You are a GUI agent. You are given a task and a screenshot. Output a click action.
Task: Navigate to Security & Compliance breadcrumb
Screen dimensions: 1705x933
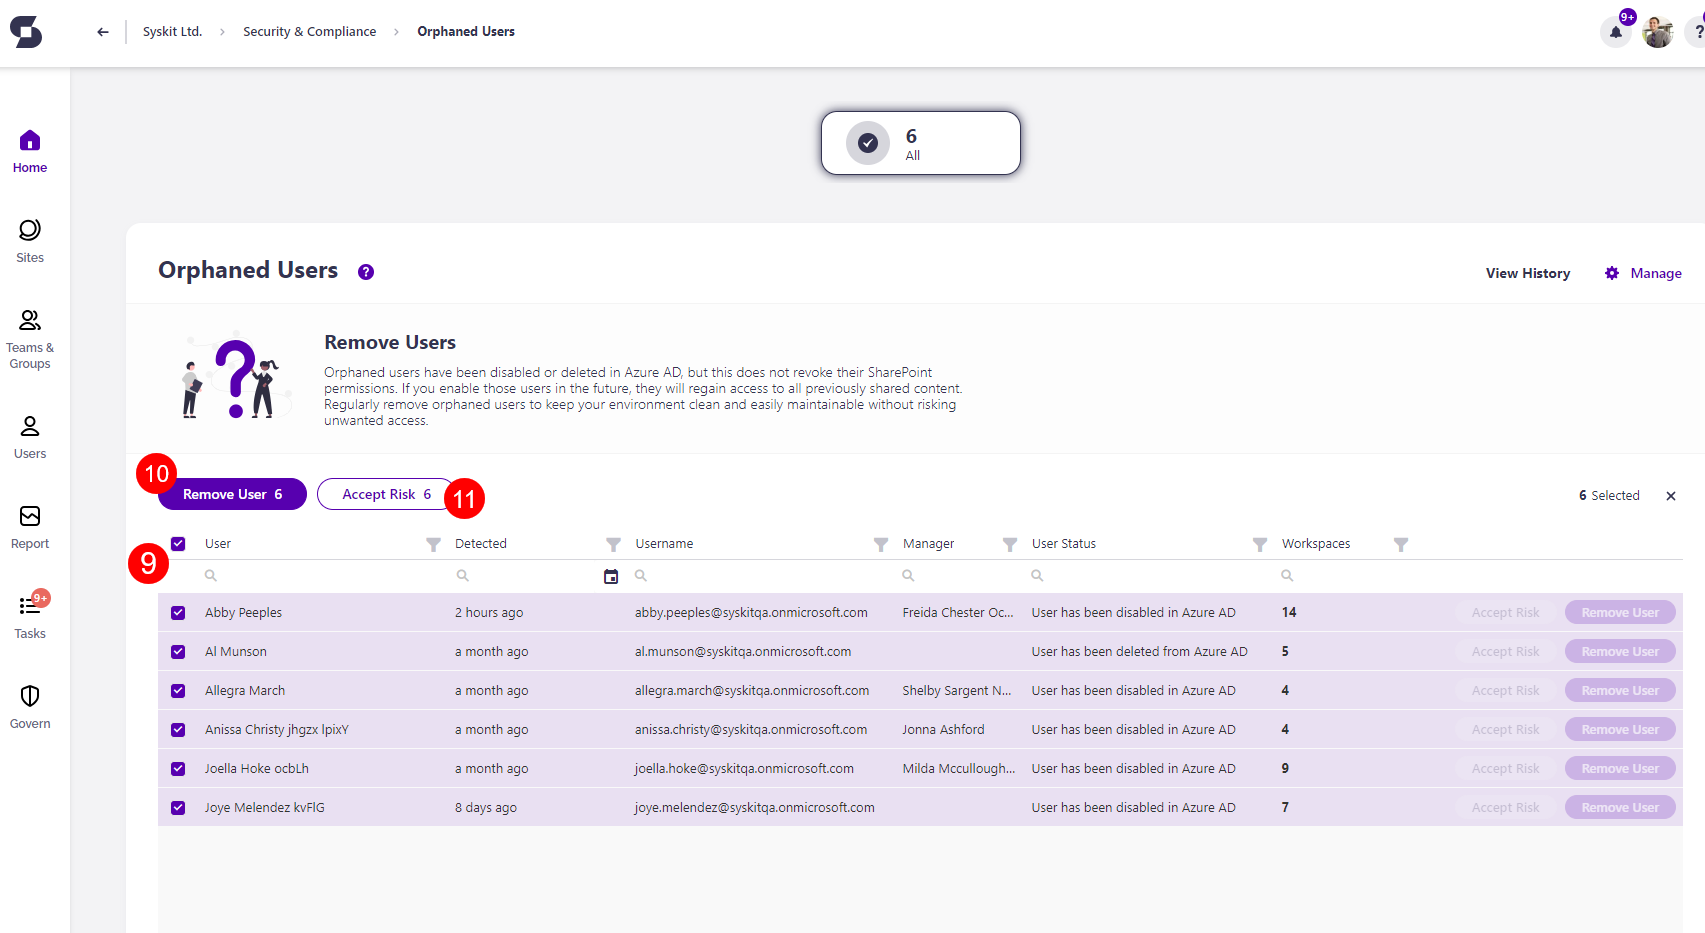[x=309, y=31]
